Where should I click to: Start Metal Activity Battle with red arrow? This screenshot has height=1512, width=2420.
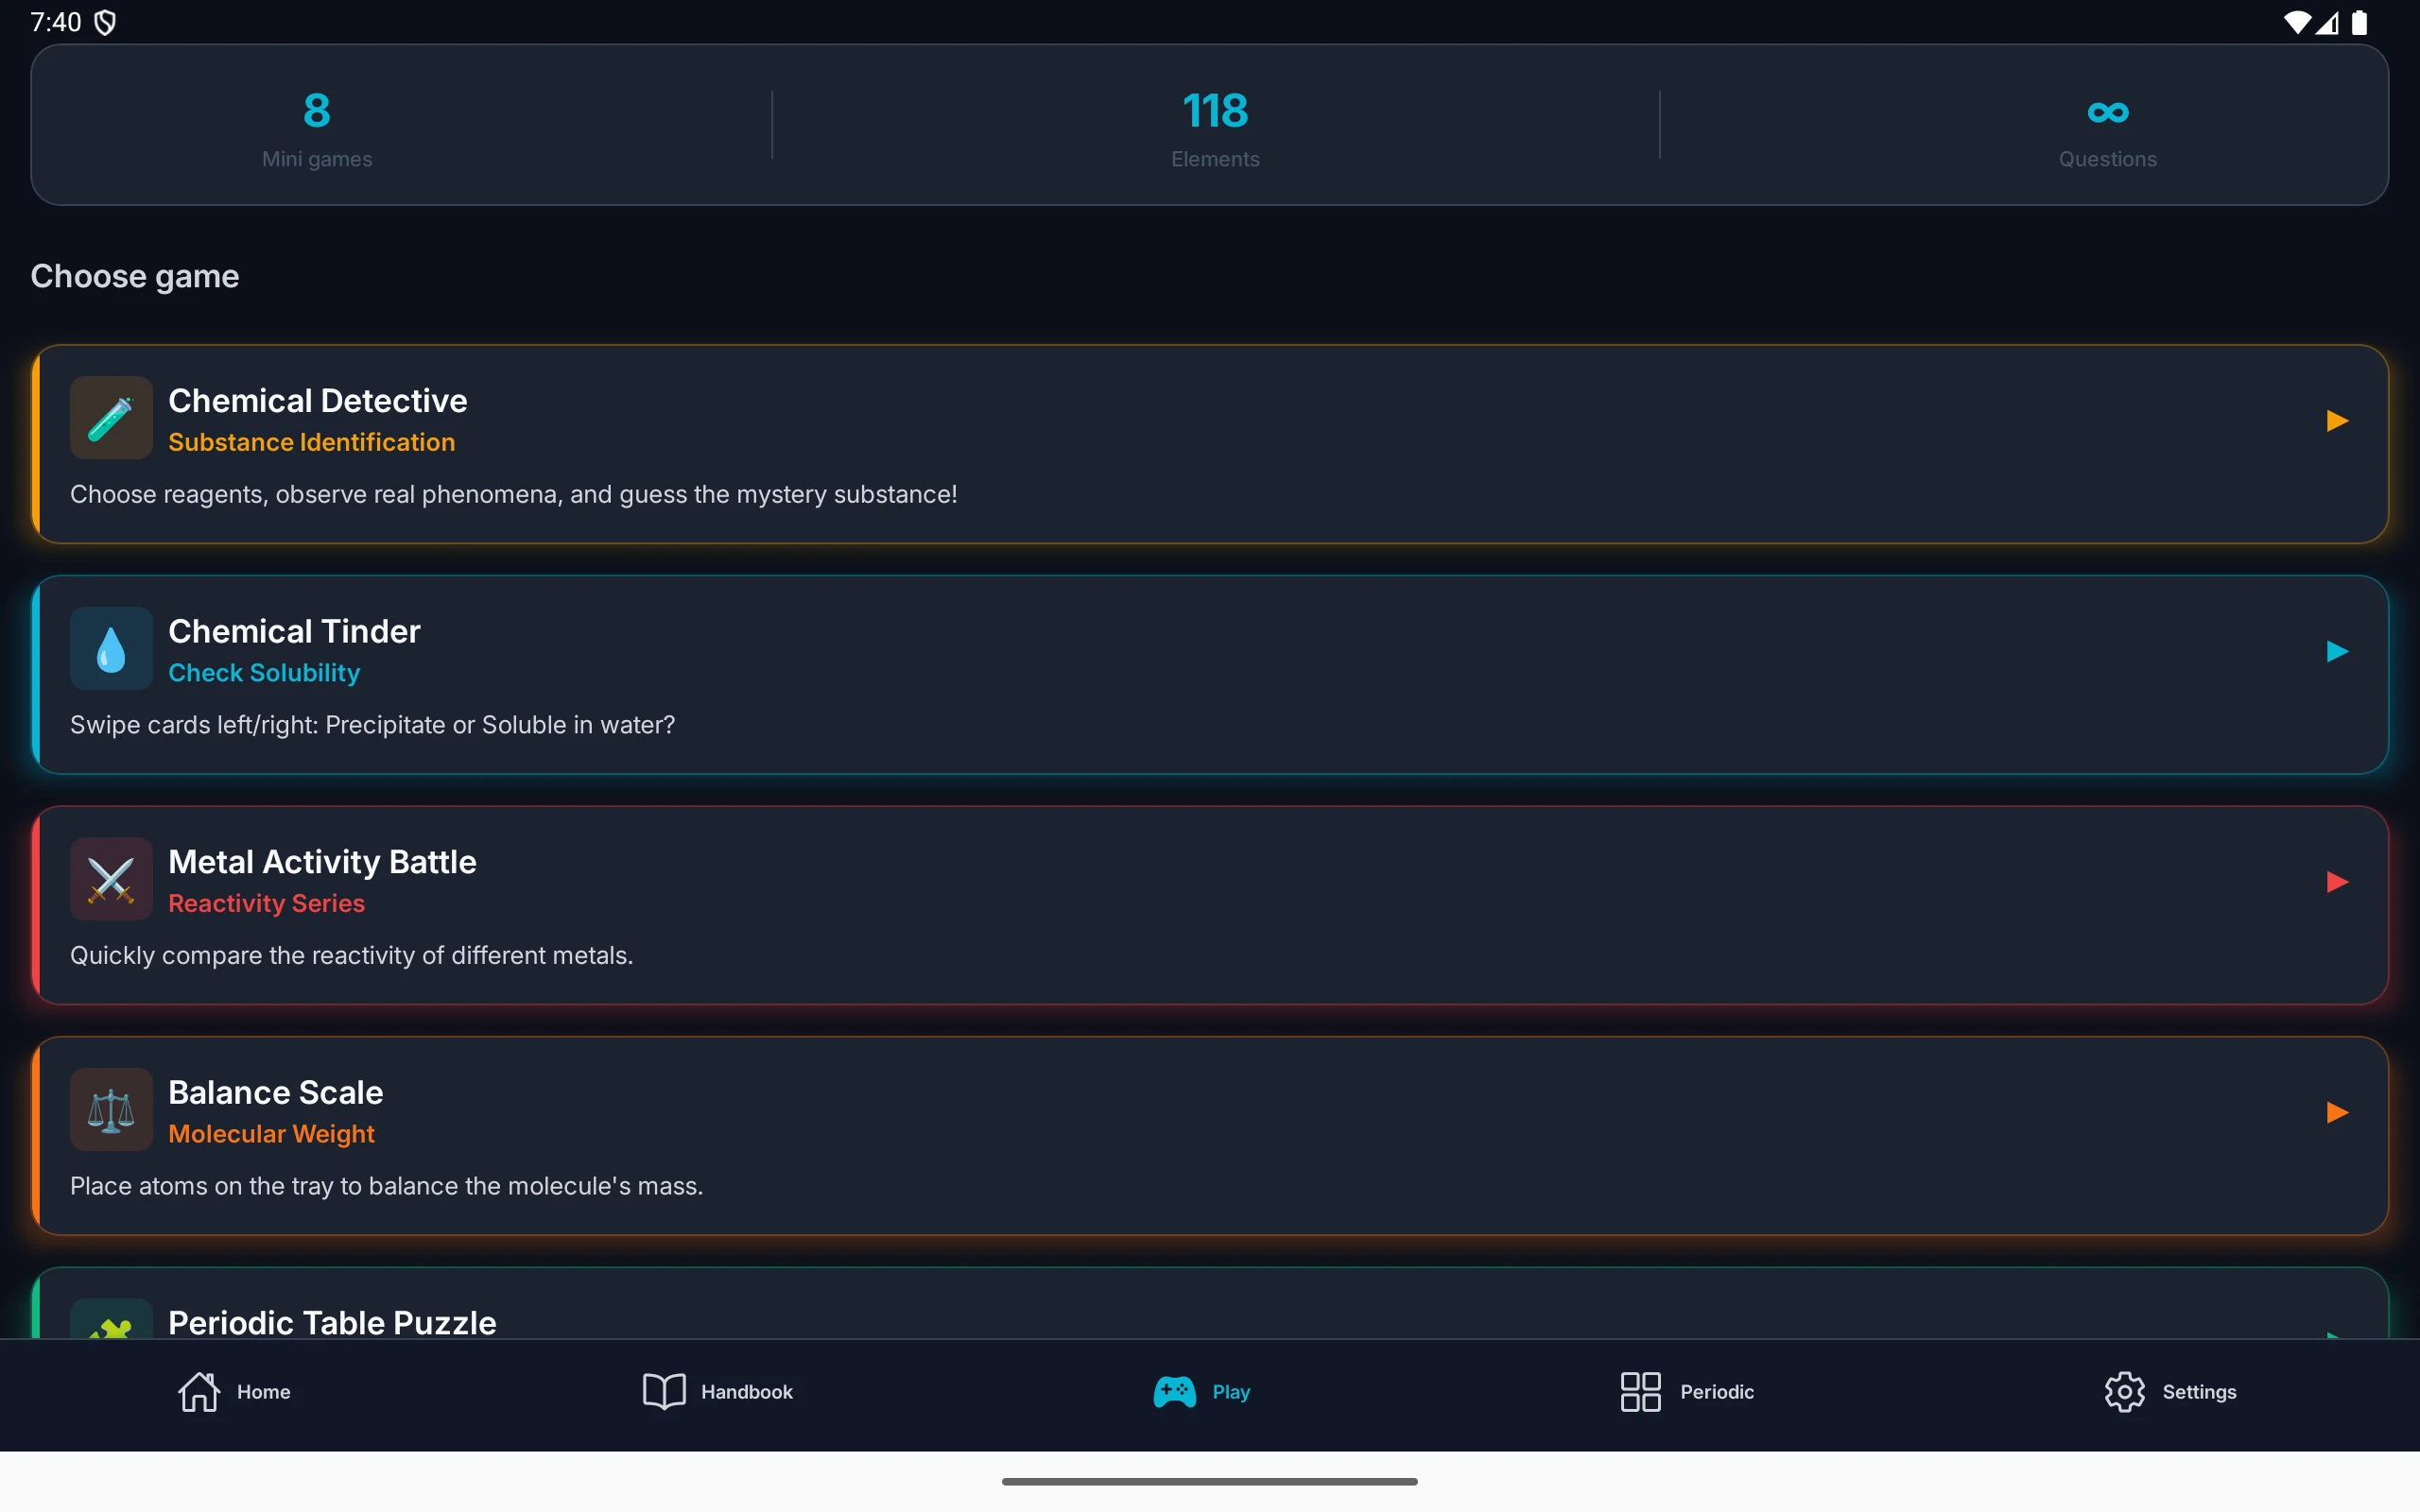[2337, 882]
